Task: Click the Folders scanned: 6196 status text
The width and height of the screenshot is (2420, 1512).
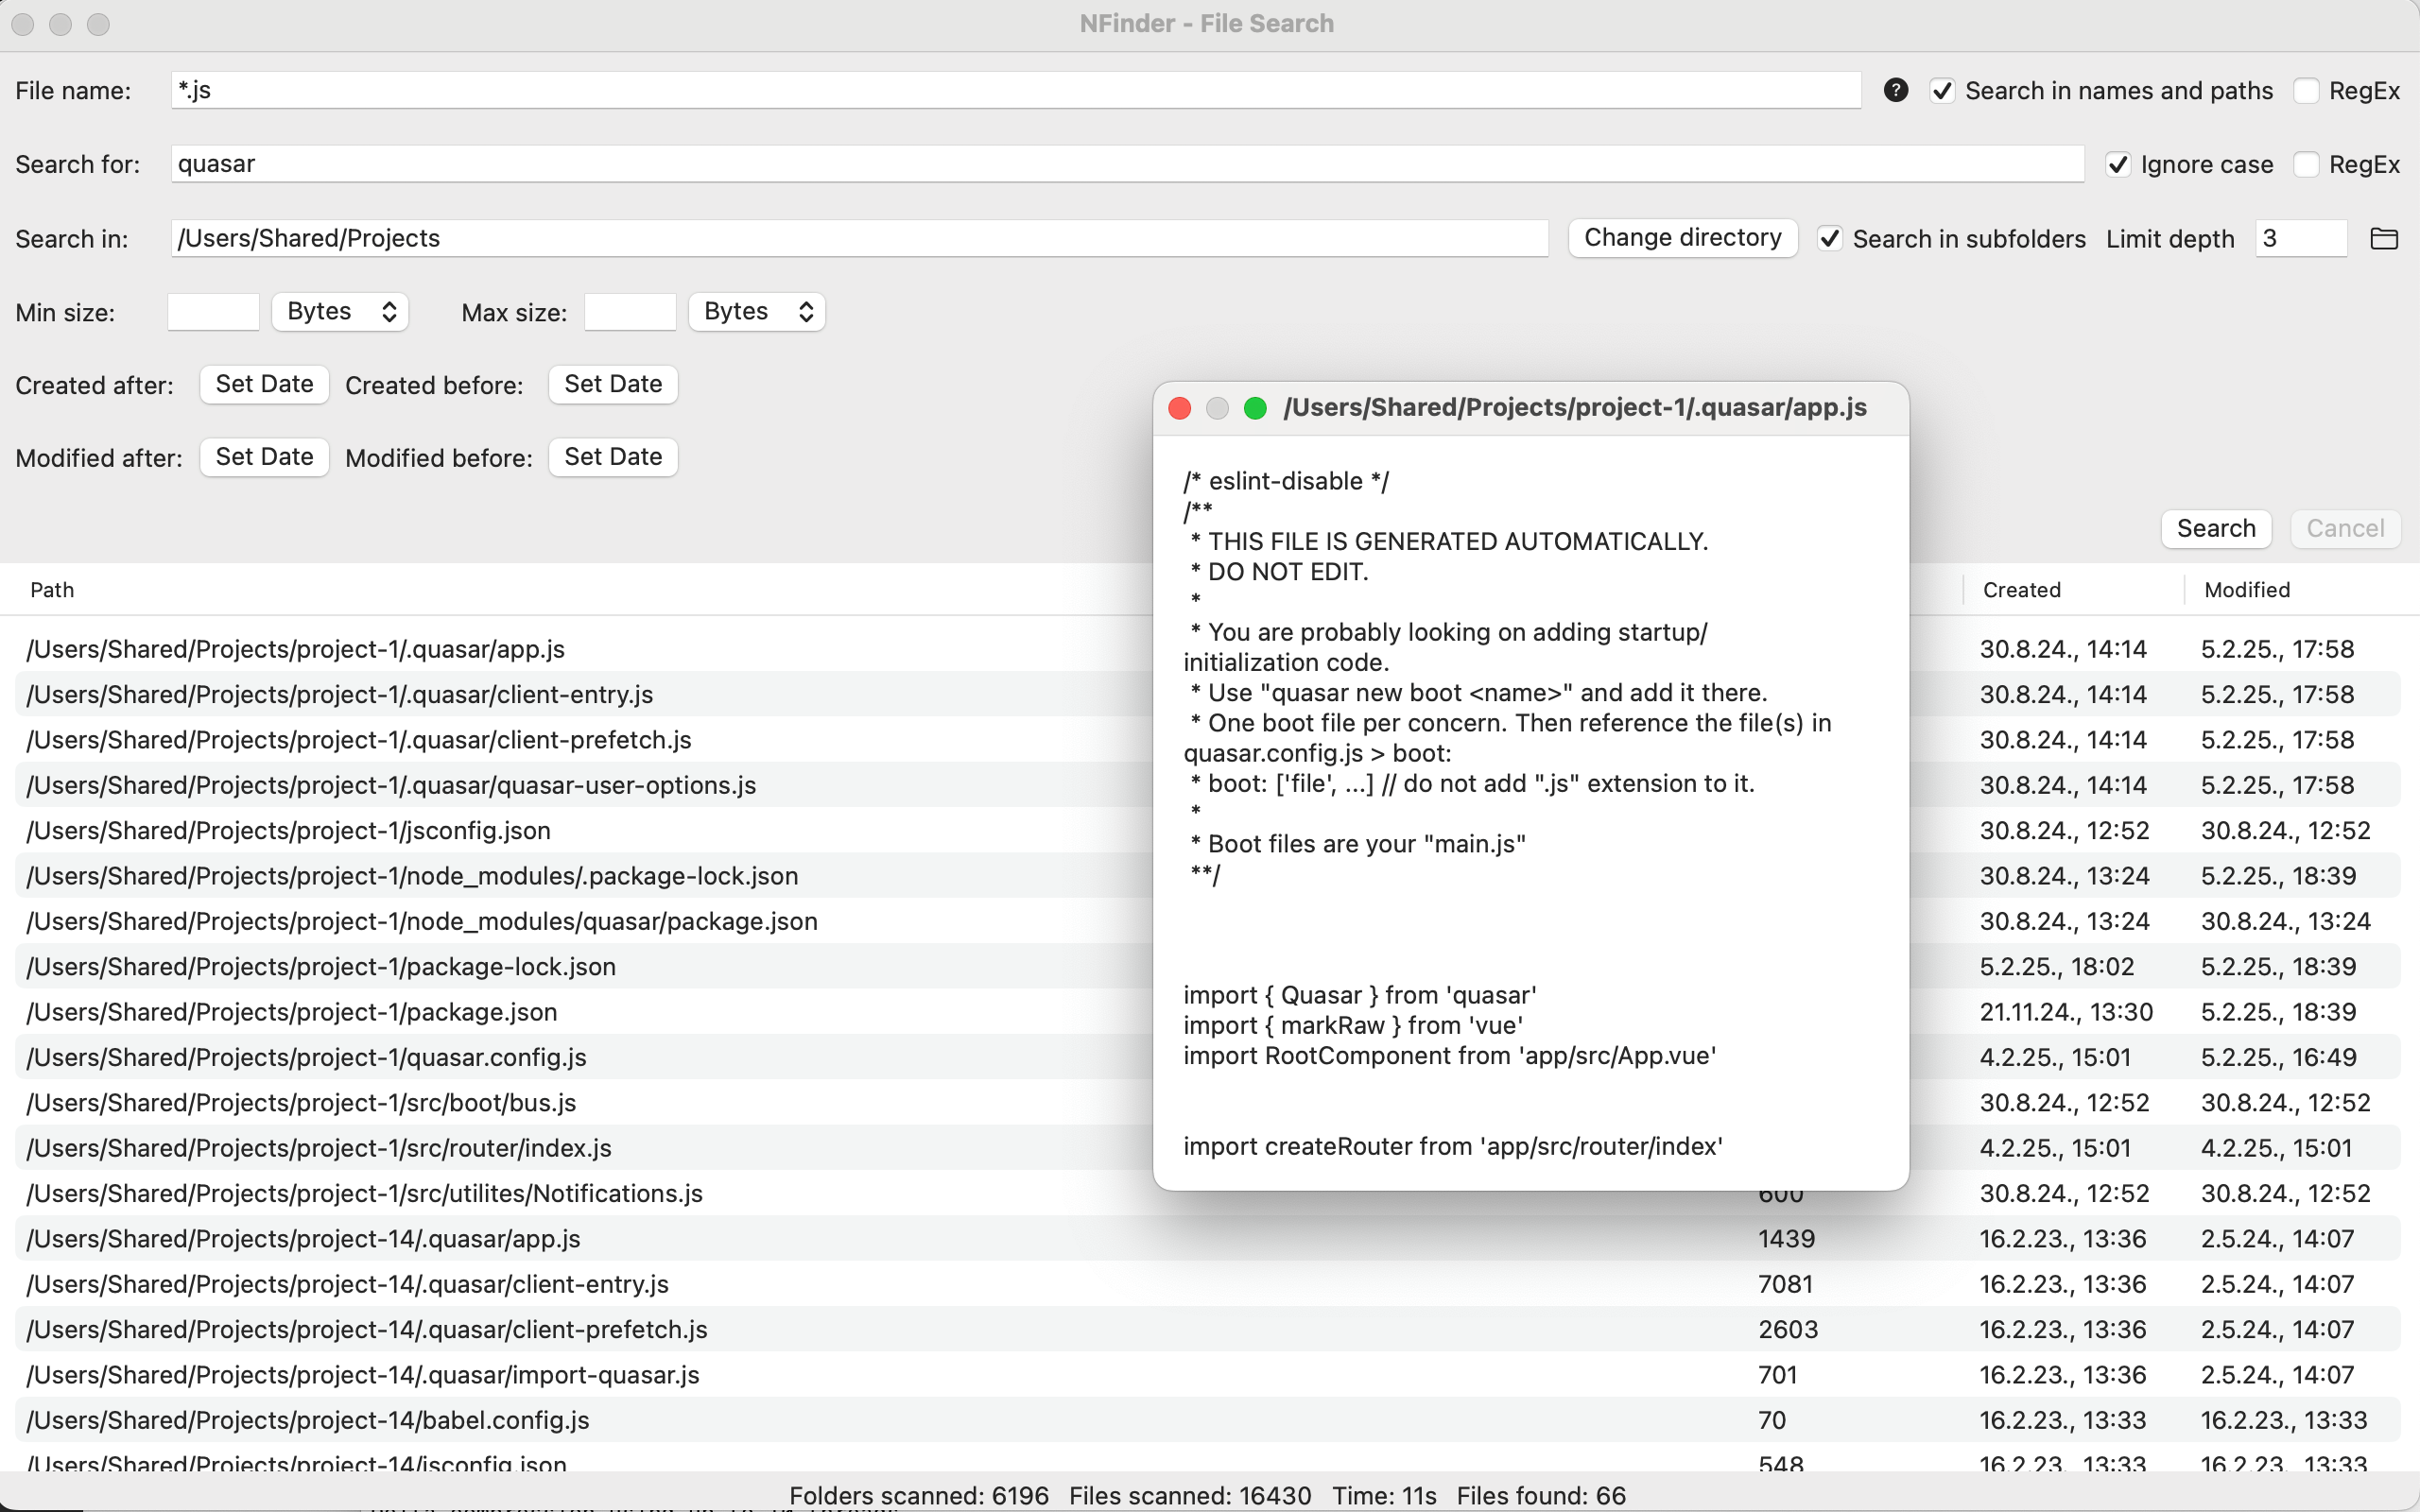Action: [x=919, y=1495]
